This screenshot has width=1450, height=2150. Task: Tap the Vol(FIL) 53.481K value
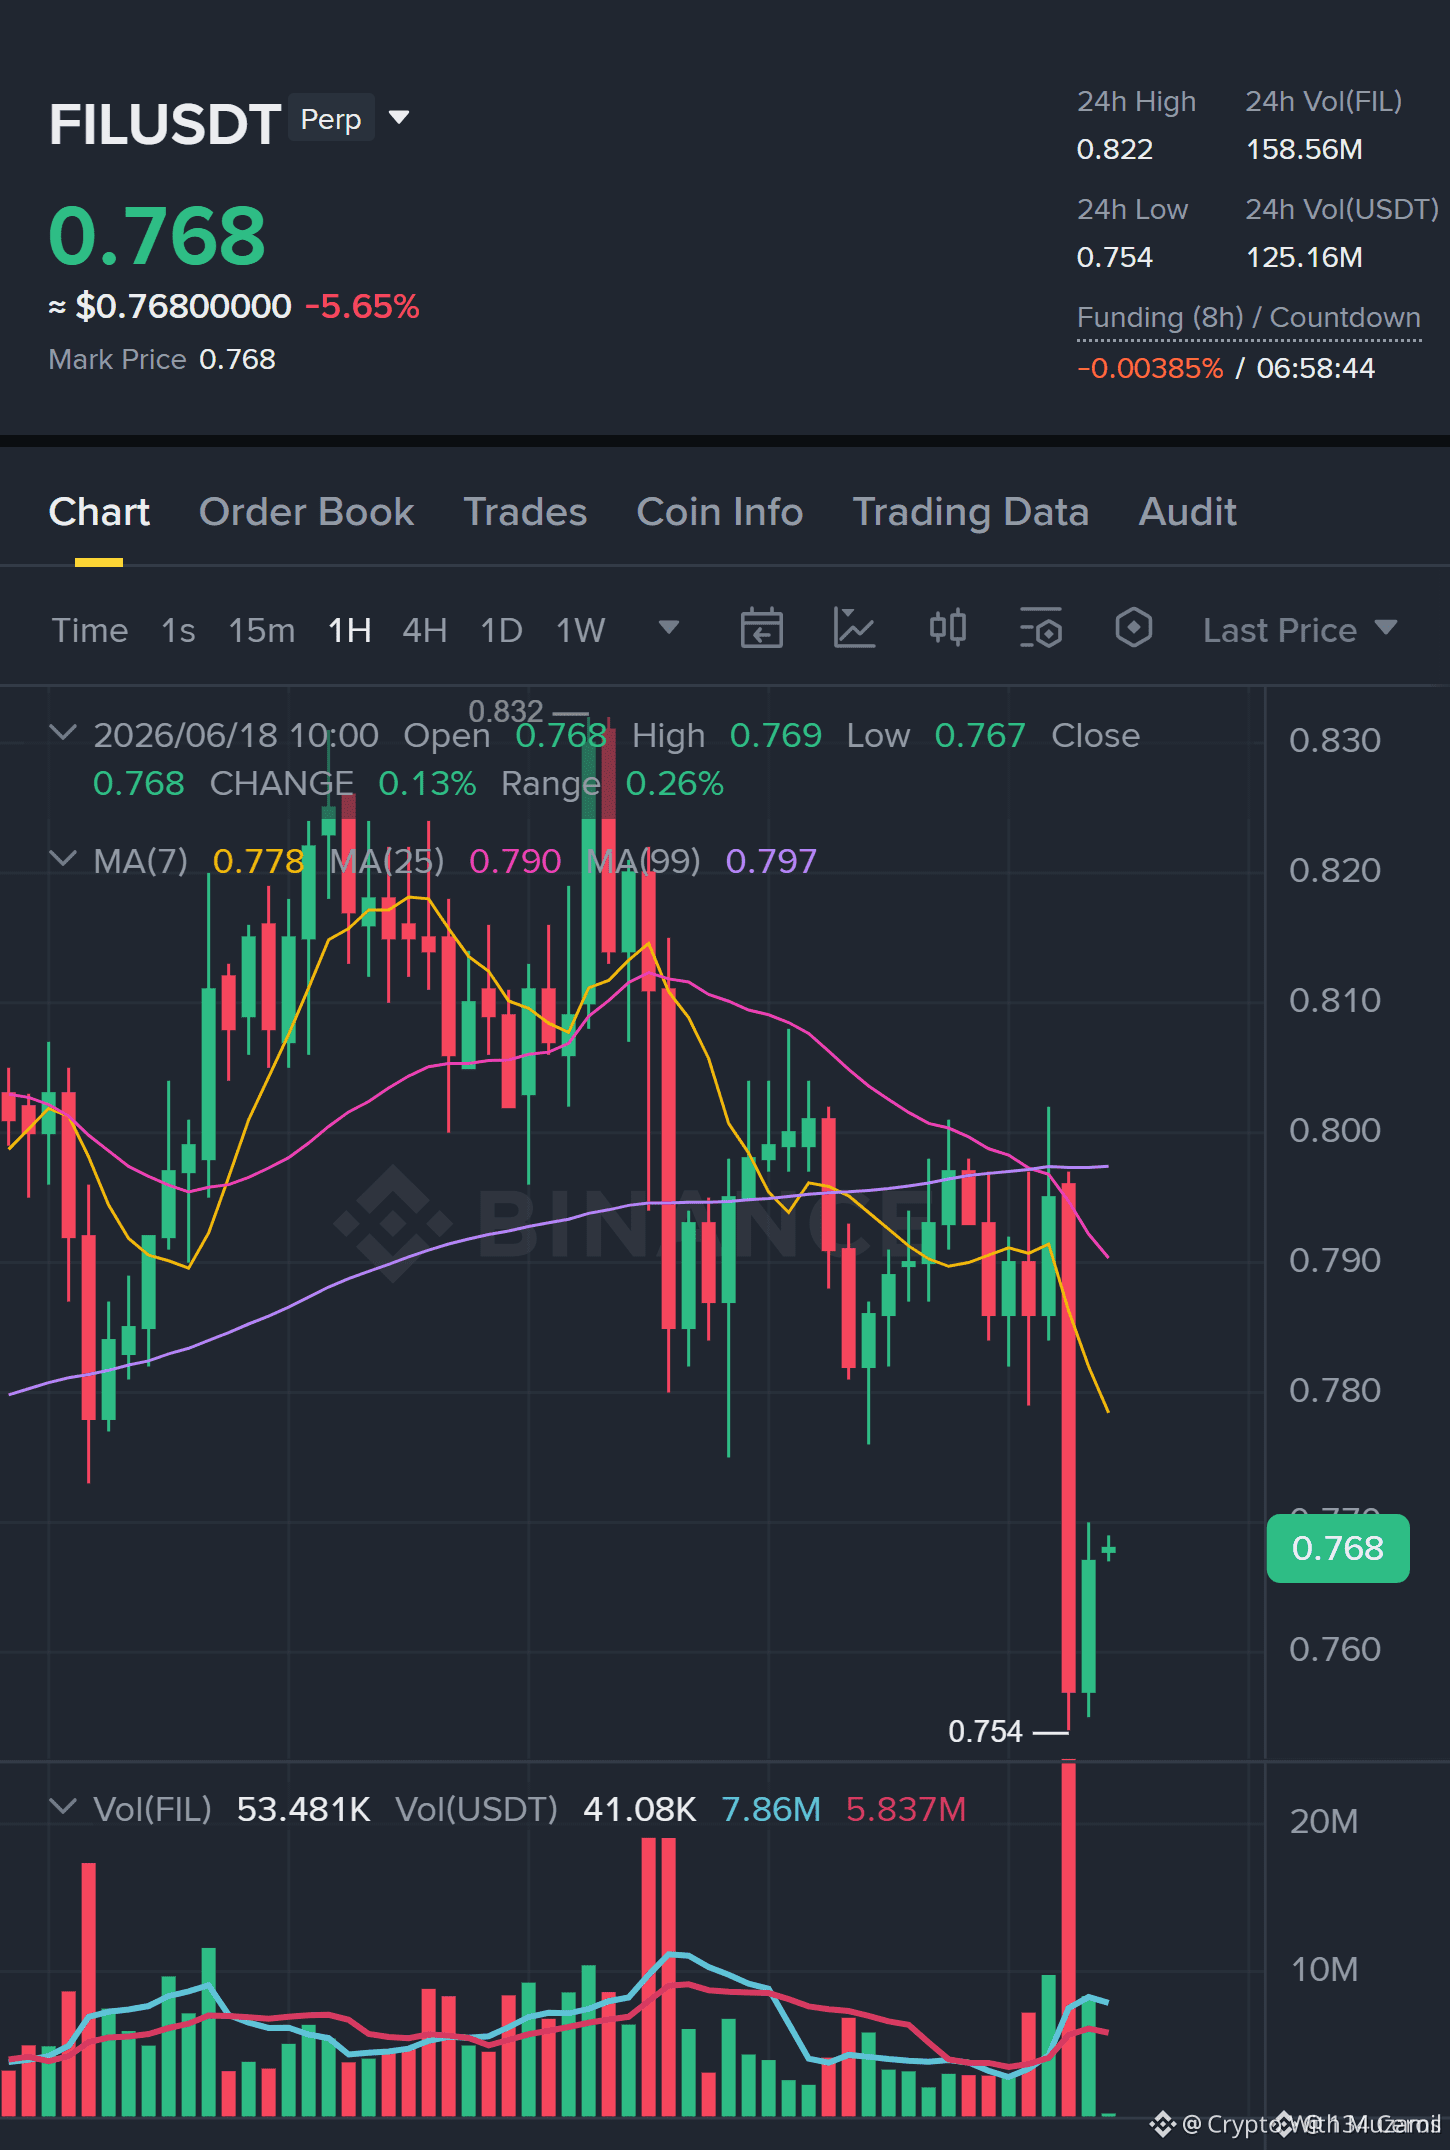coord(304,1809)
